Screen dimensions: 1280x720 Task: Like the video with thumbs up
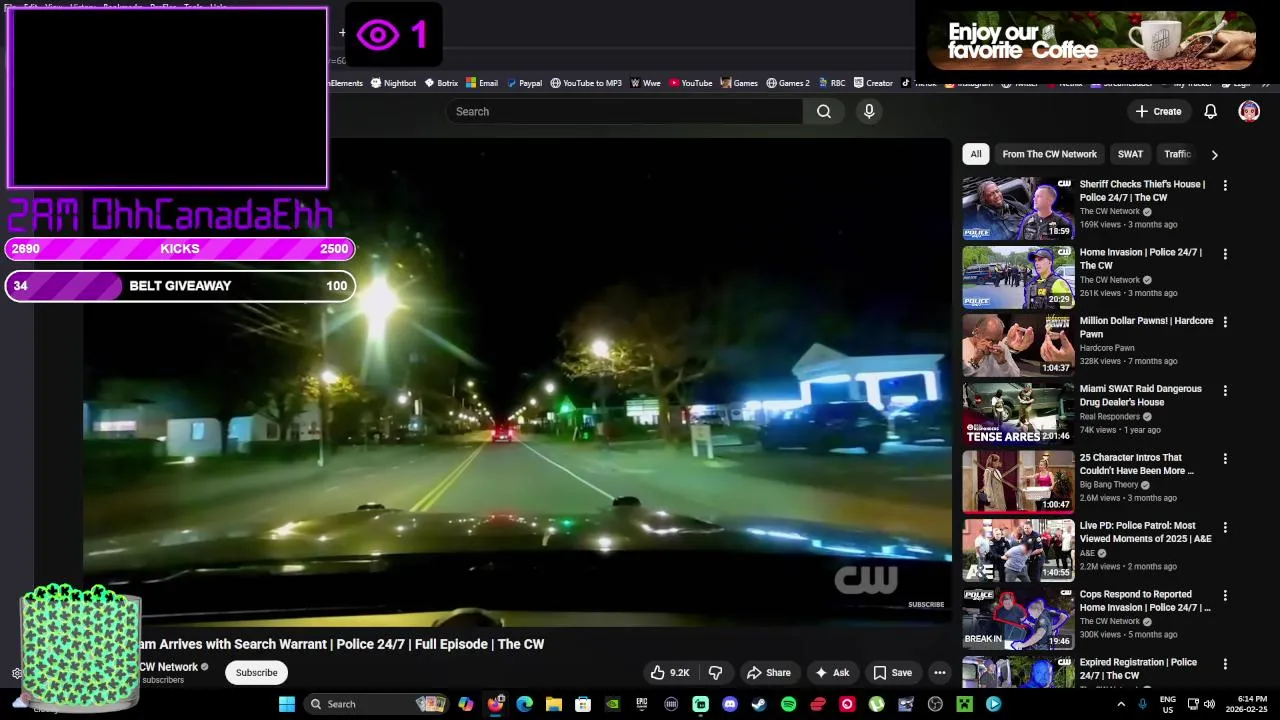point(670,673)
